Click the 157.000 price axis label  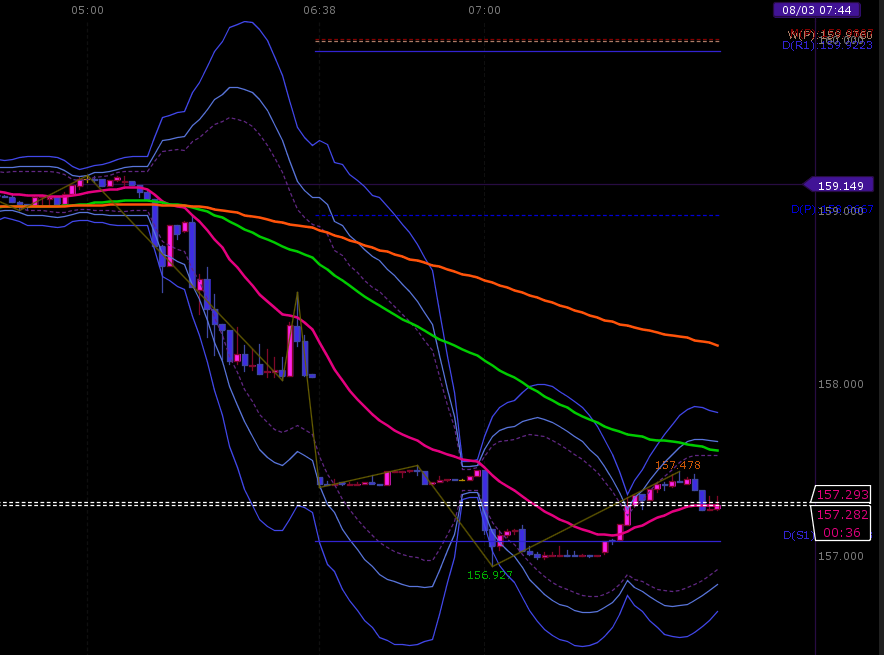(841, 556)
